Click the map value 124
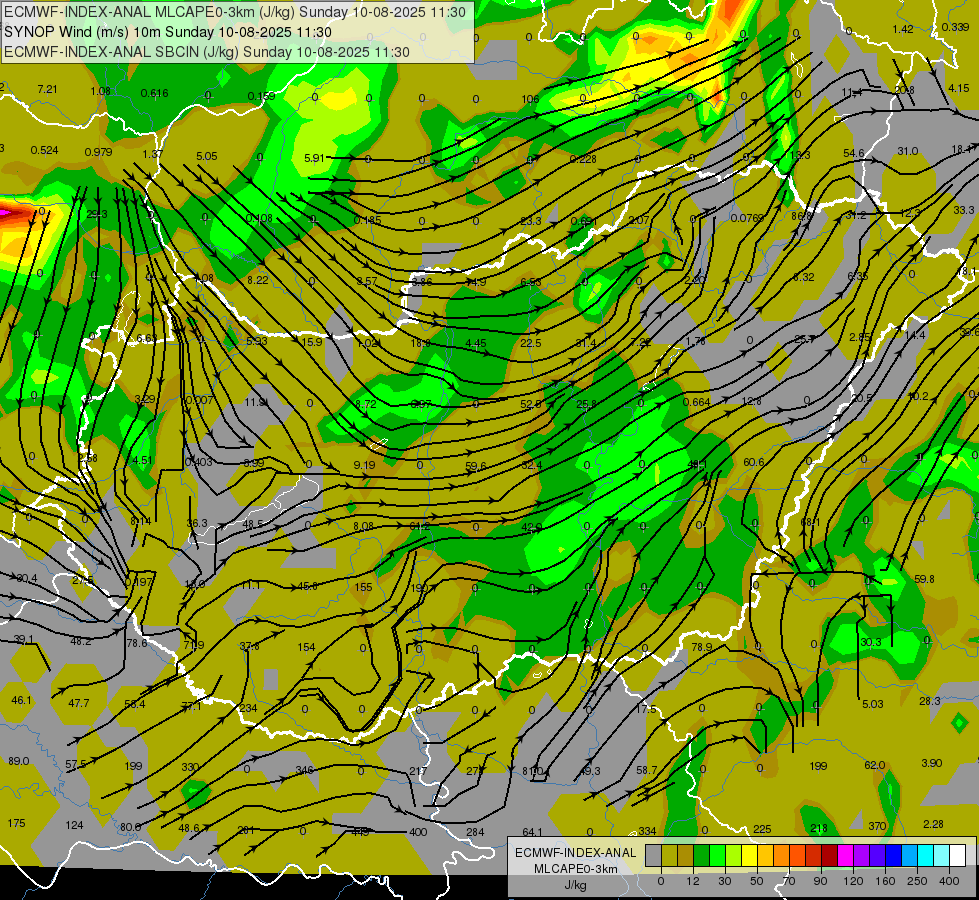 coord(74,825)
